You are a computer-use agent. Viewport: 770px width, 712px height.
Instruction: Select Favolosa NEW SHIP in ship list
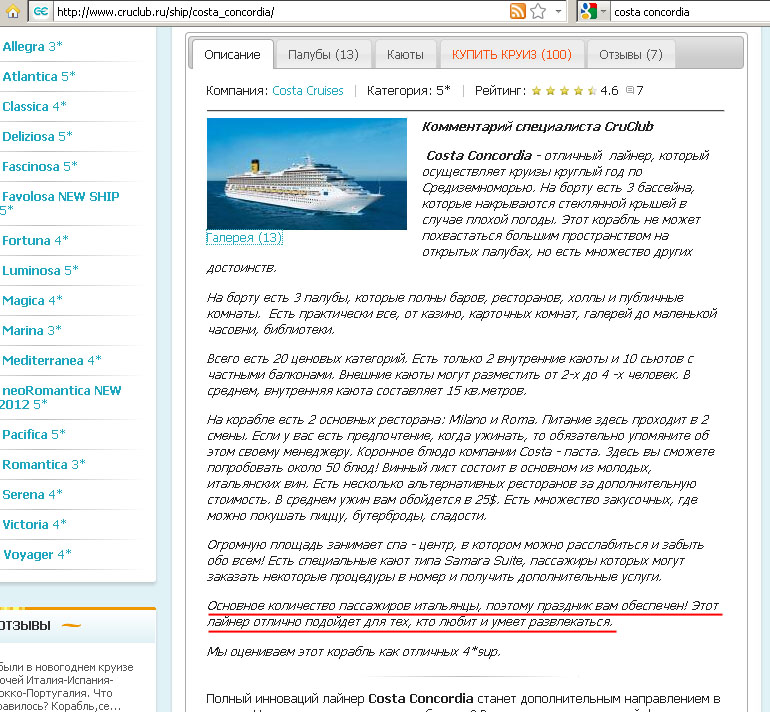tap(60, 197)
